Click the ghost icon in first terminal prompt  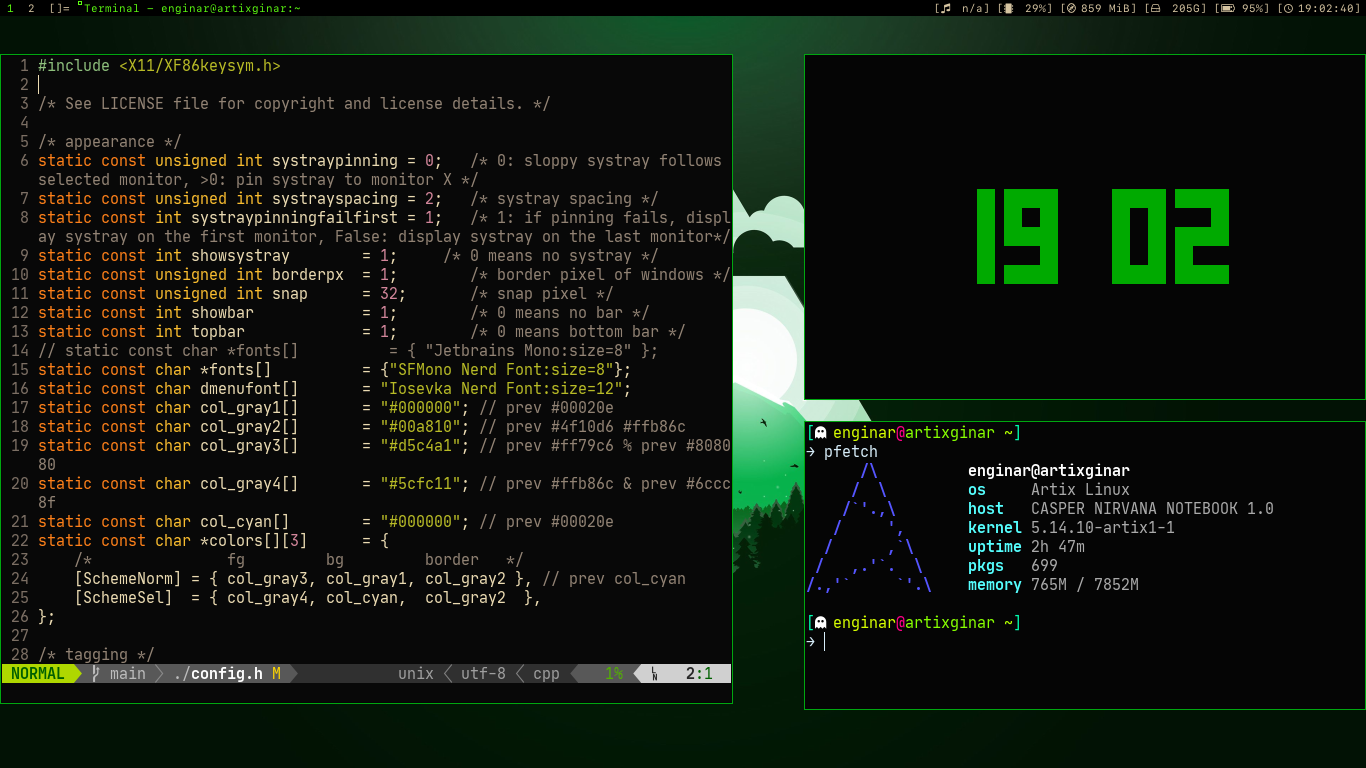pyautogui.click(x=821, y=433)
